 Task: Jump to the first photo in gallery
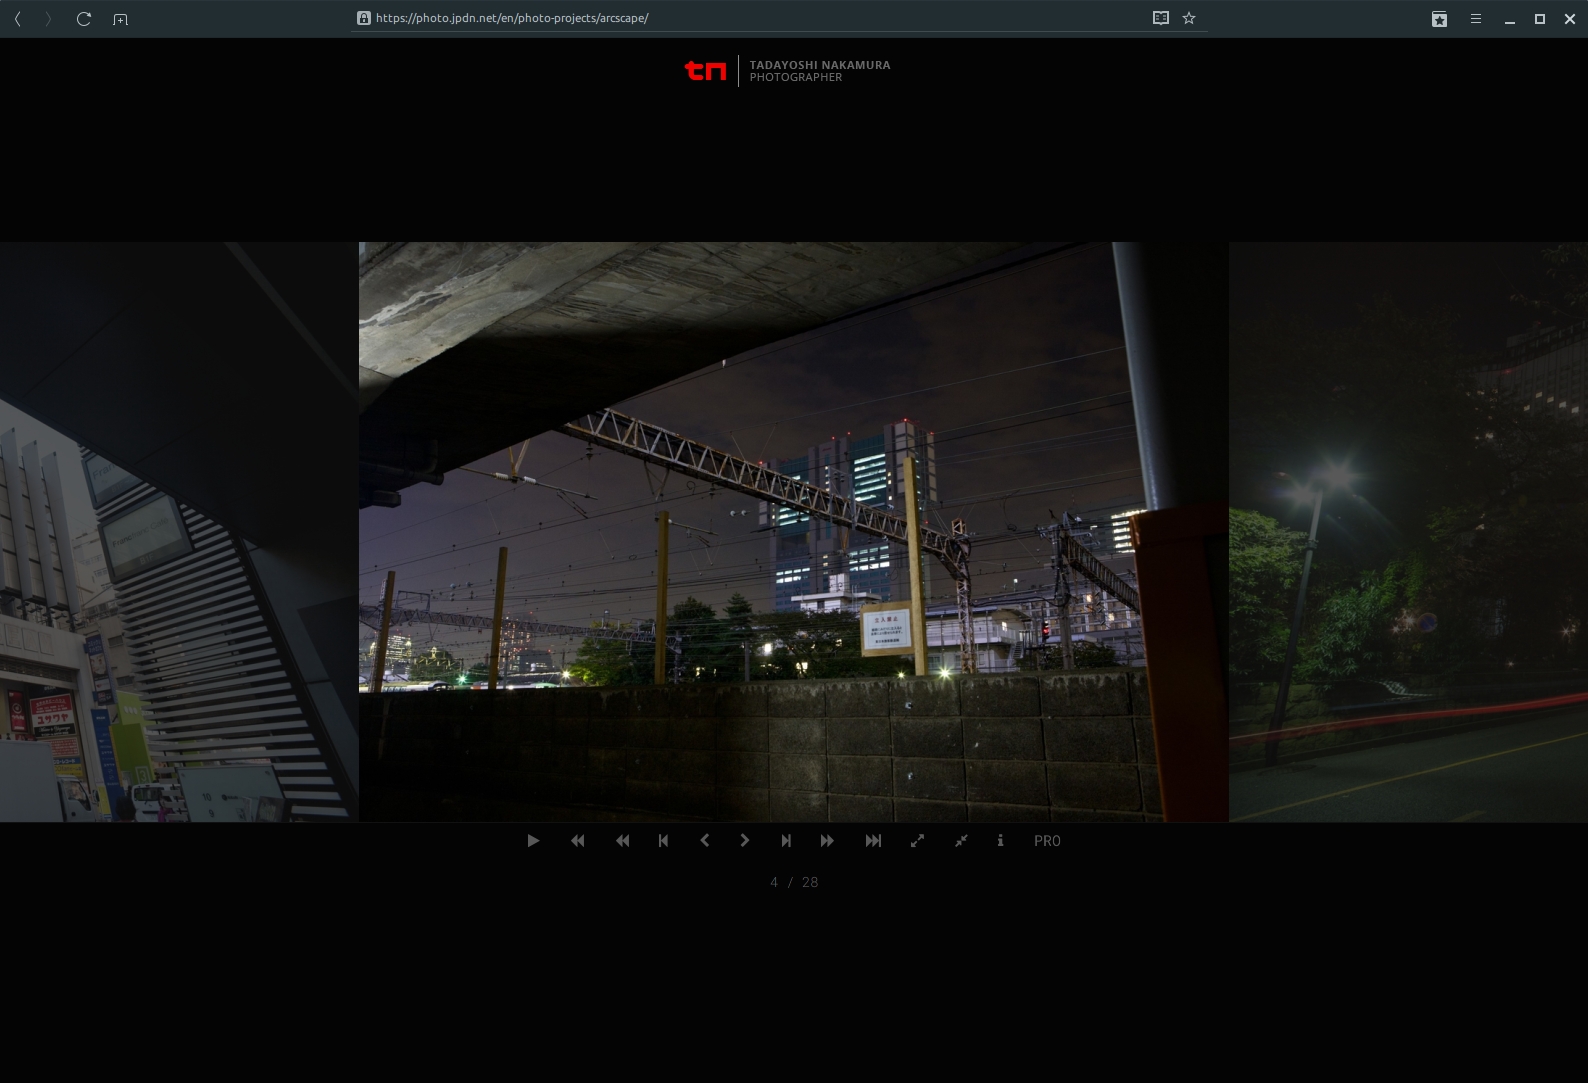(578, 841)
